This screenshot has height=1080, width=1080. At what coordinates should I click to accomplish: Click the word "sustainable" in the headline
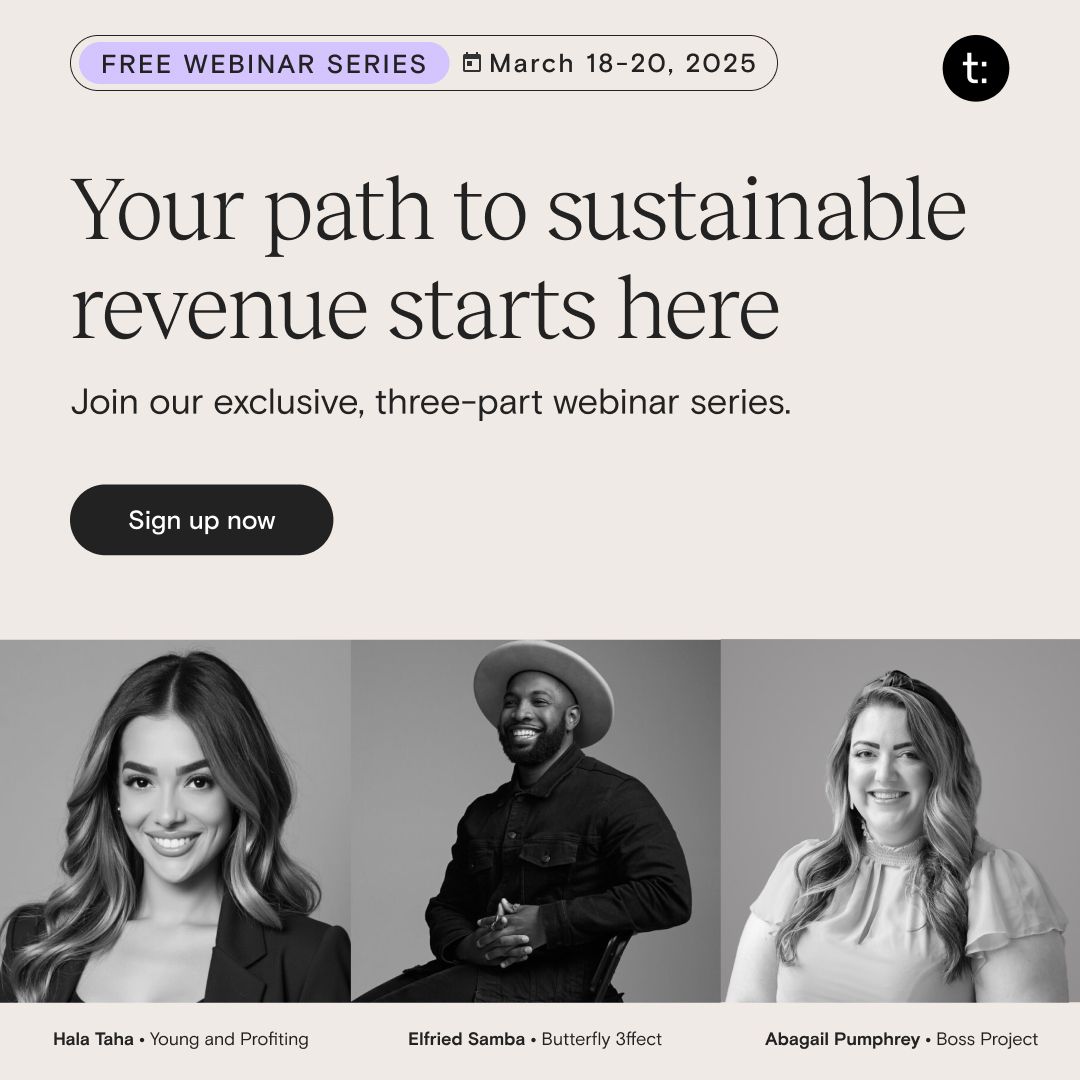(x=757, y=213)
